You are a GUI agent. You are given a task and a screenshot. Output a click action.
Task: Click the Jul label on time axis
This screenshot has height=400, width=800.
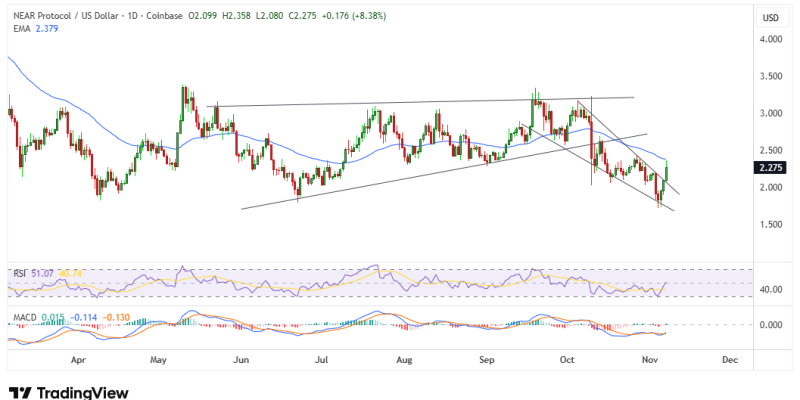[x=322, y=357]
